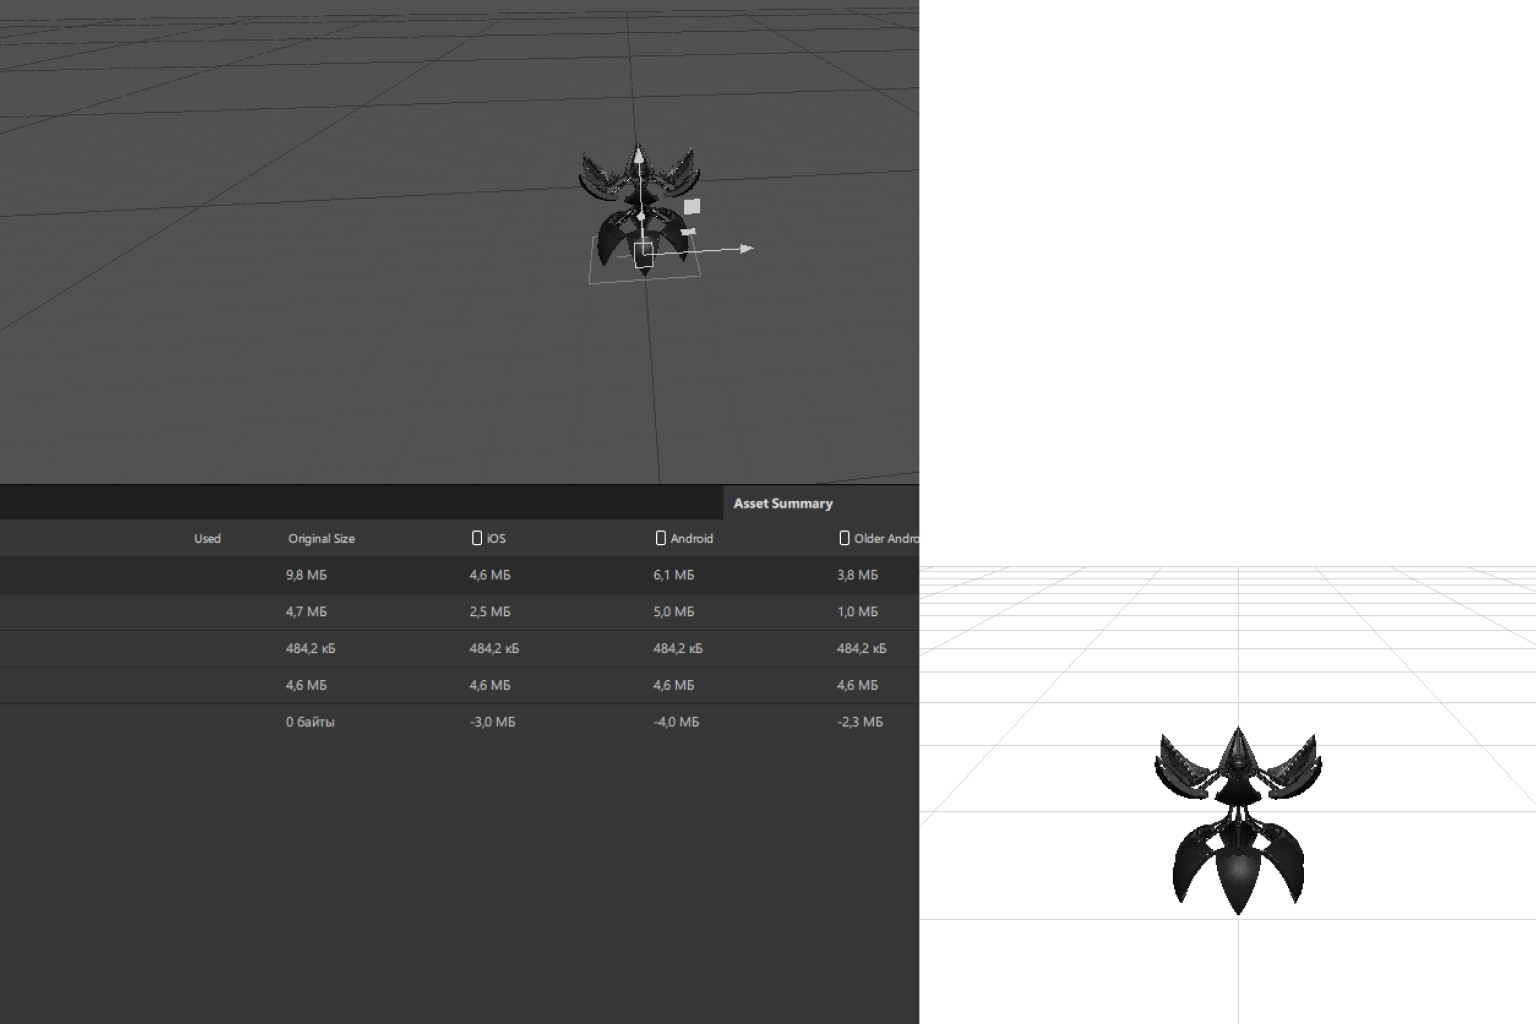Select the -3,0 МБ iOS cell
The height and width of the screenshot is (1024, 1536).
pyautogui.click(x=493, y=721)
